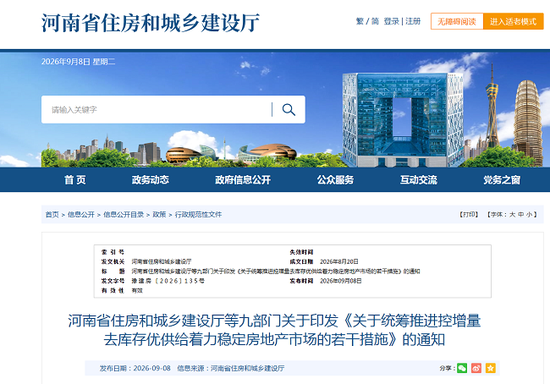The image size is (550, 384).
Task: Open 互动交流 navigation tab
Action: [x=418, y=180]
